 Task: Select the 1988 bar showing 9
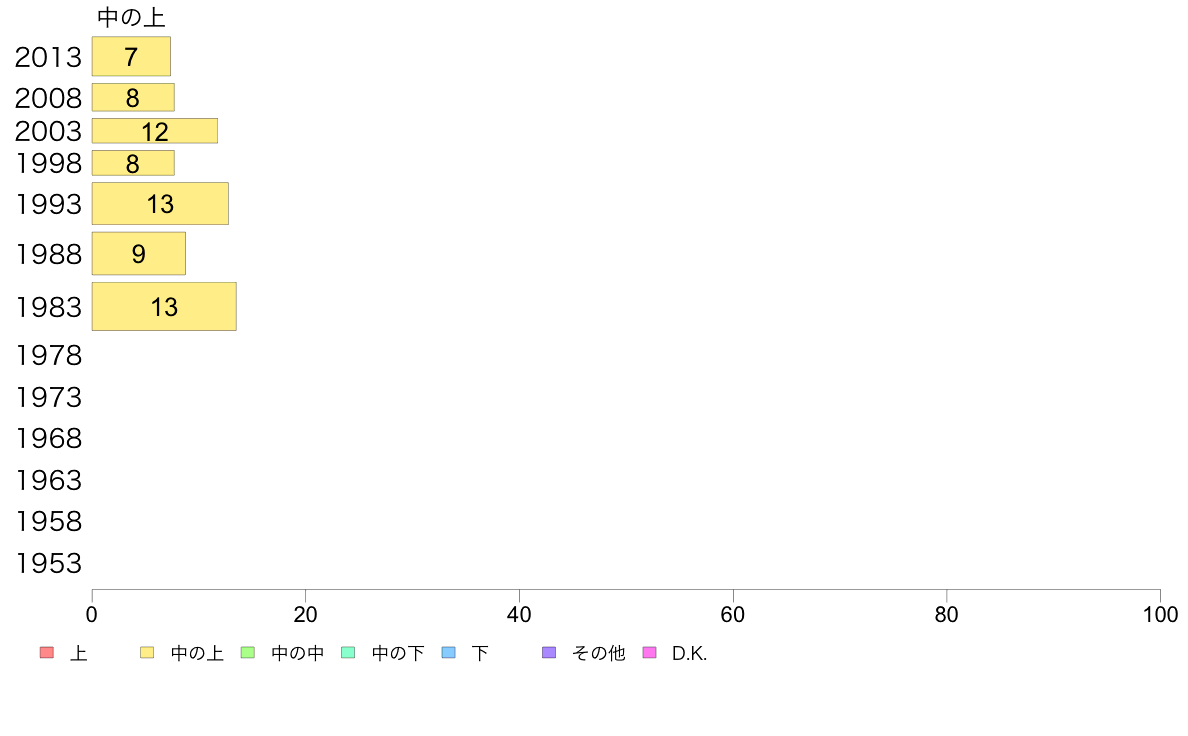[x=139, y=253]
